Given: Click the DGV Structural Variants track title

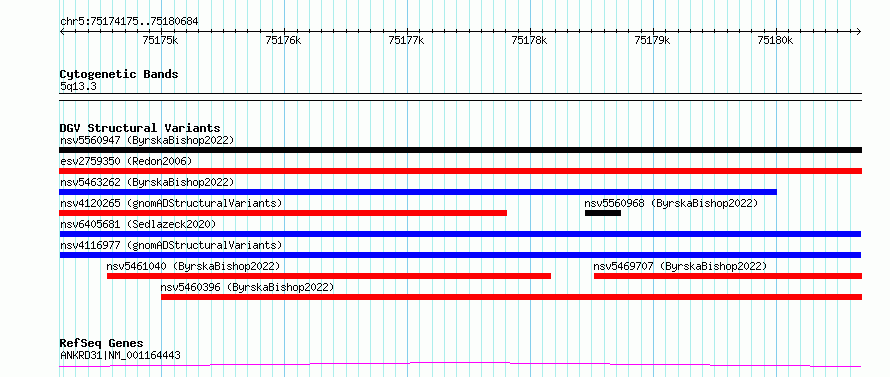Looking at the screenshot, I should [140, 128].
